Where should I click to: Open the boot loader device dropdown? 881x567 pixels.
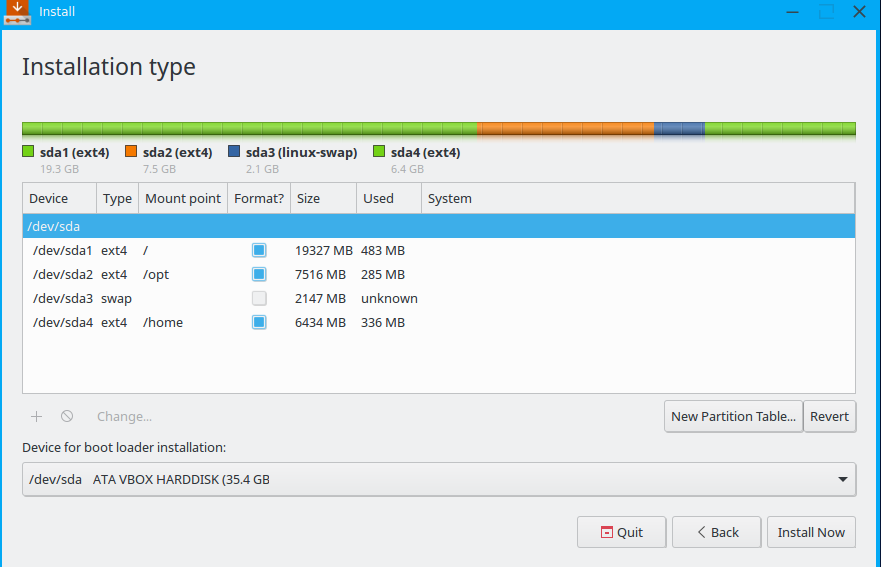pyautogui.click(x=439, y=479)
